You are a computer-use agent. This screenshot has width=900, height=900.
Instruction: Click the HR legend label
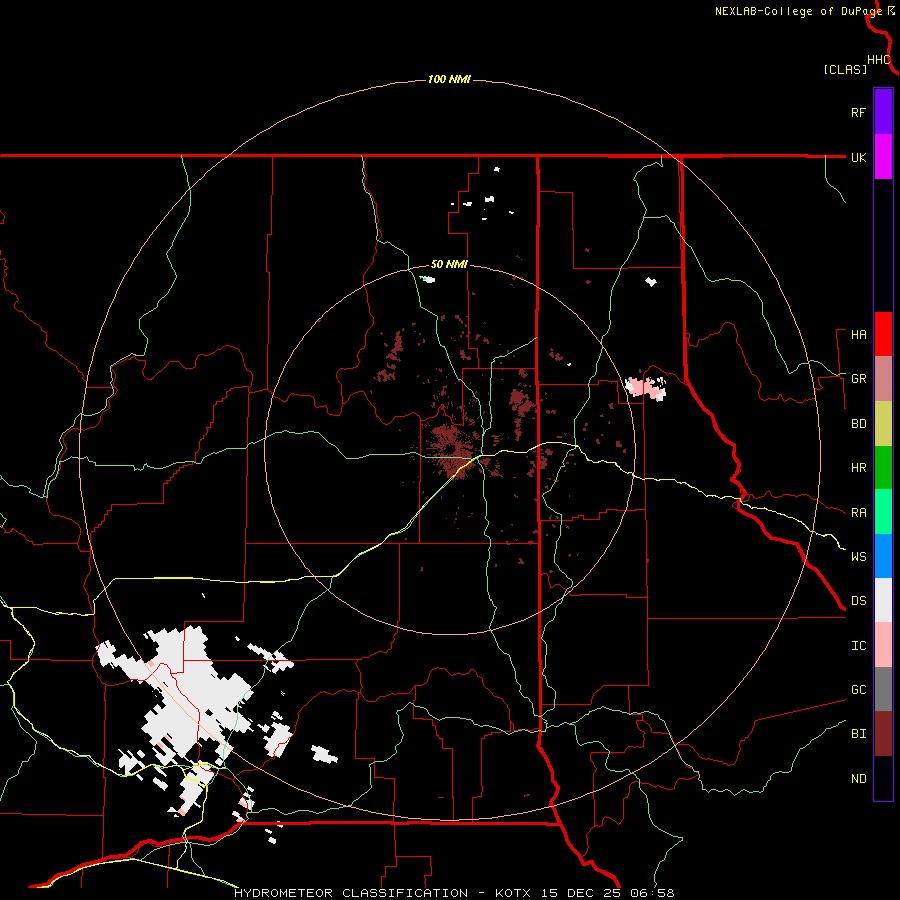pyautogui.click(x=858, y=468)
